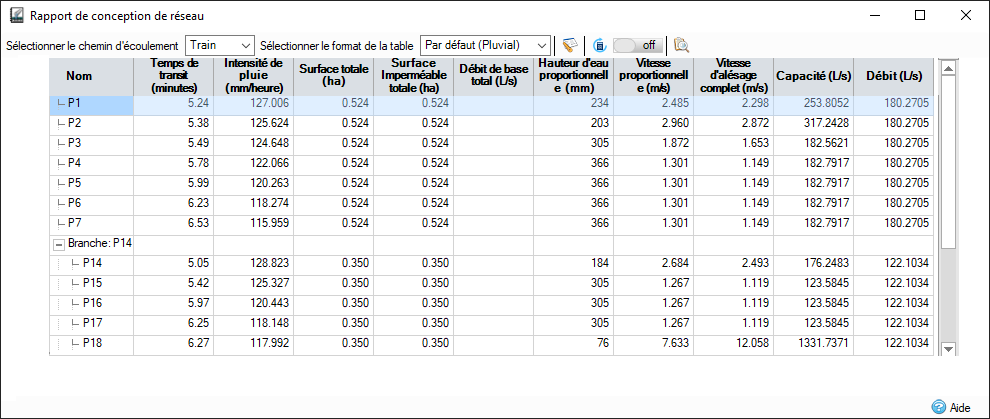Click the transit time cell 5.24
The image size is (990, 419).
pyautogui.click(x=174, y=103)
